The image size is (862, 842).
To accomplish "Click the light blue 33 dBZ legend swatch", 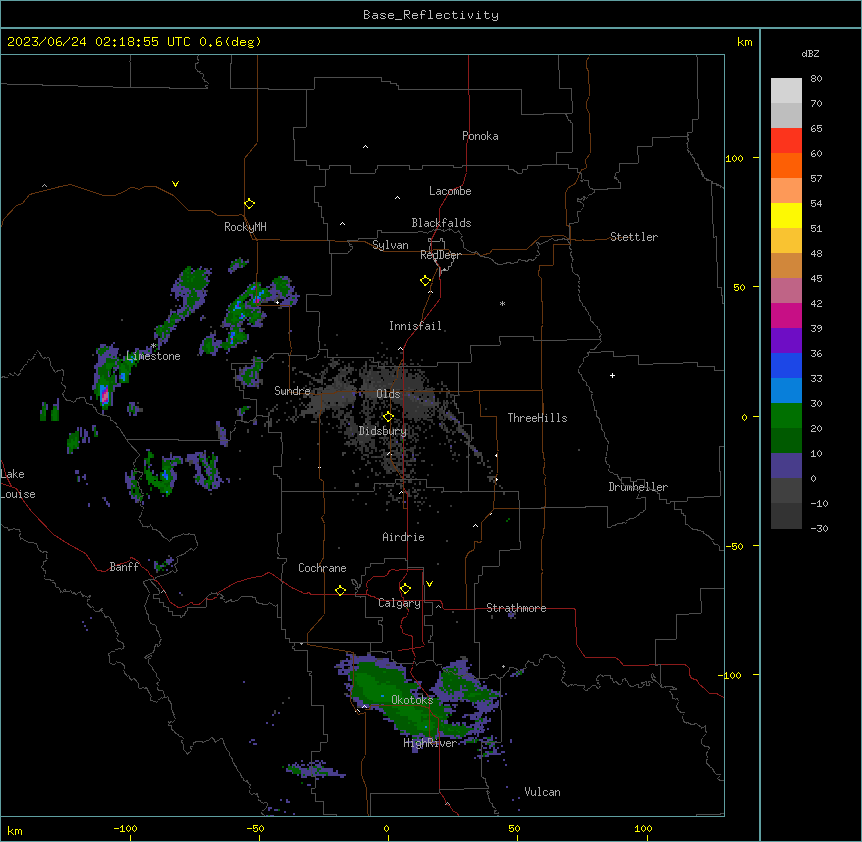I will [x=786, y=390].
